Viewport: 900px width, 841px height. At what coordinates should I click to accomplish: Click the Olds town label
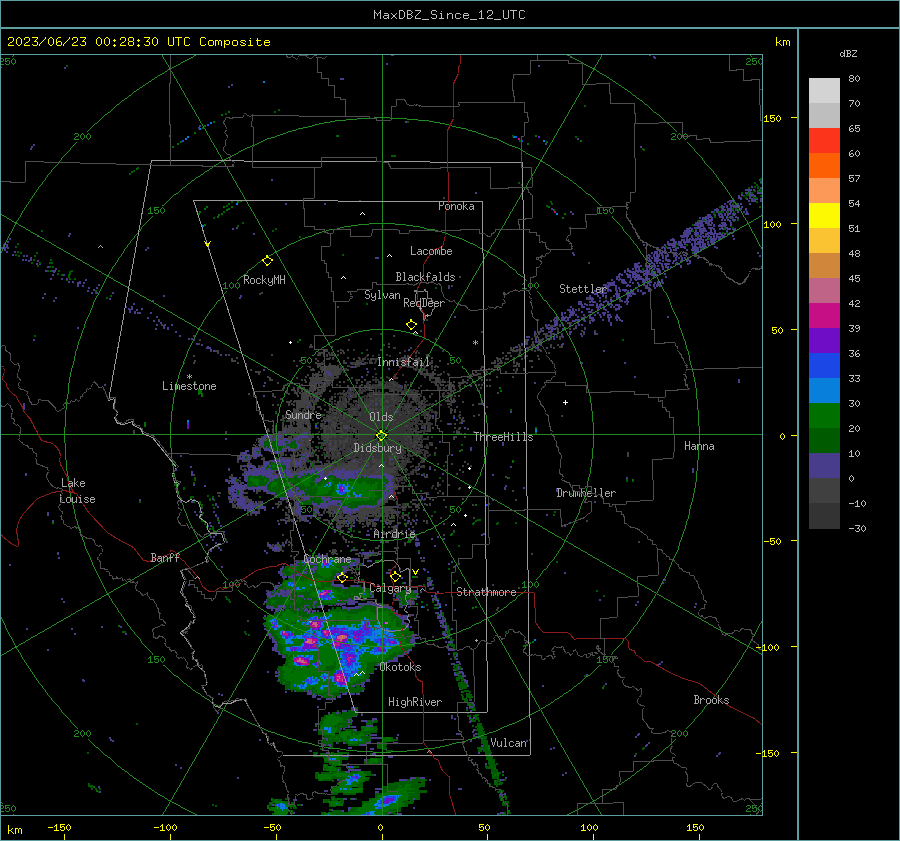pos(381,417)
